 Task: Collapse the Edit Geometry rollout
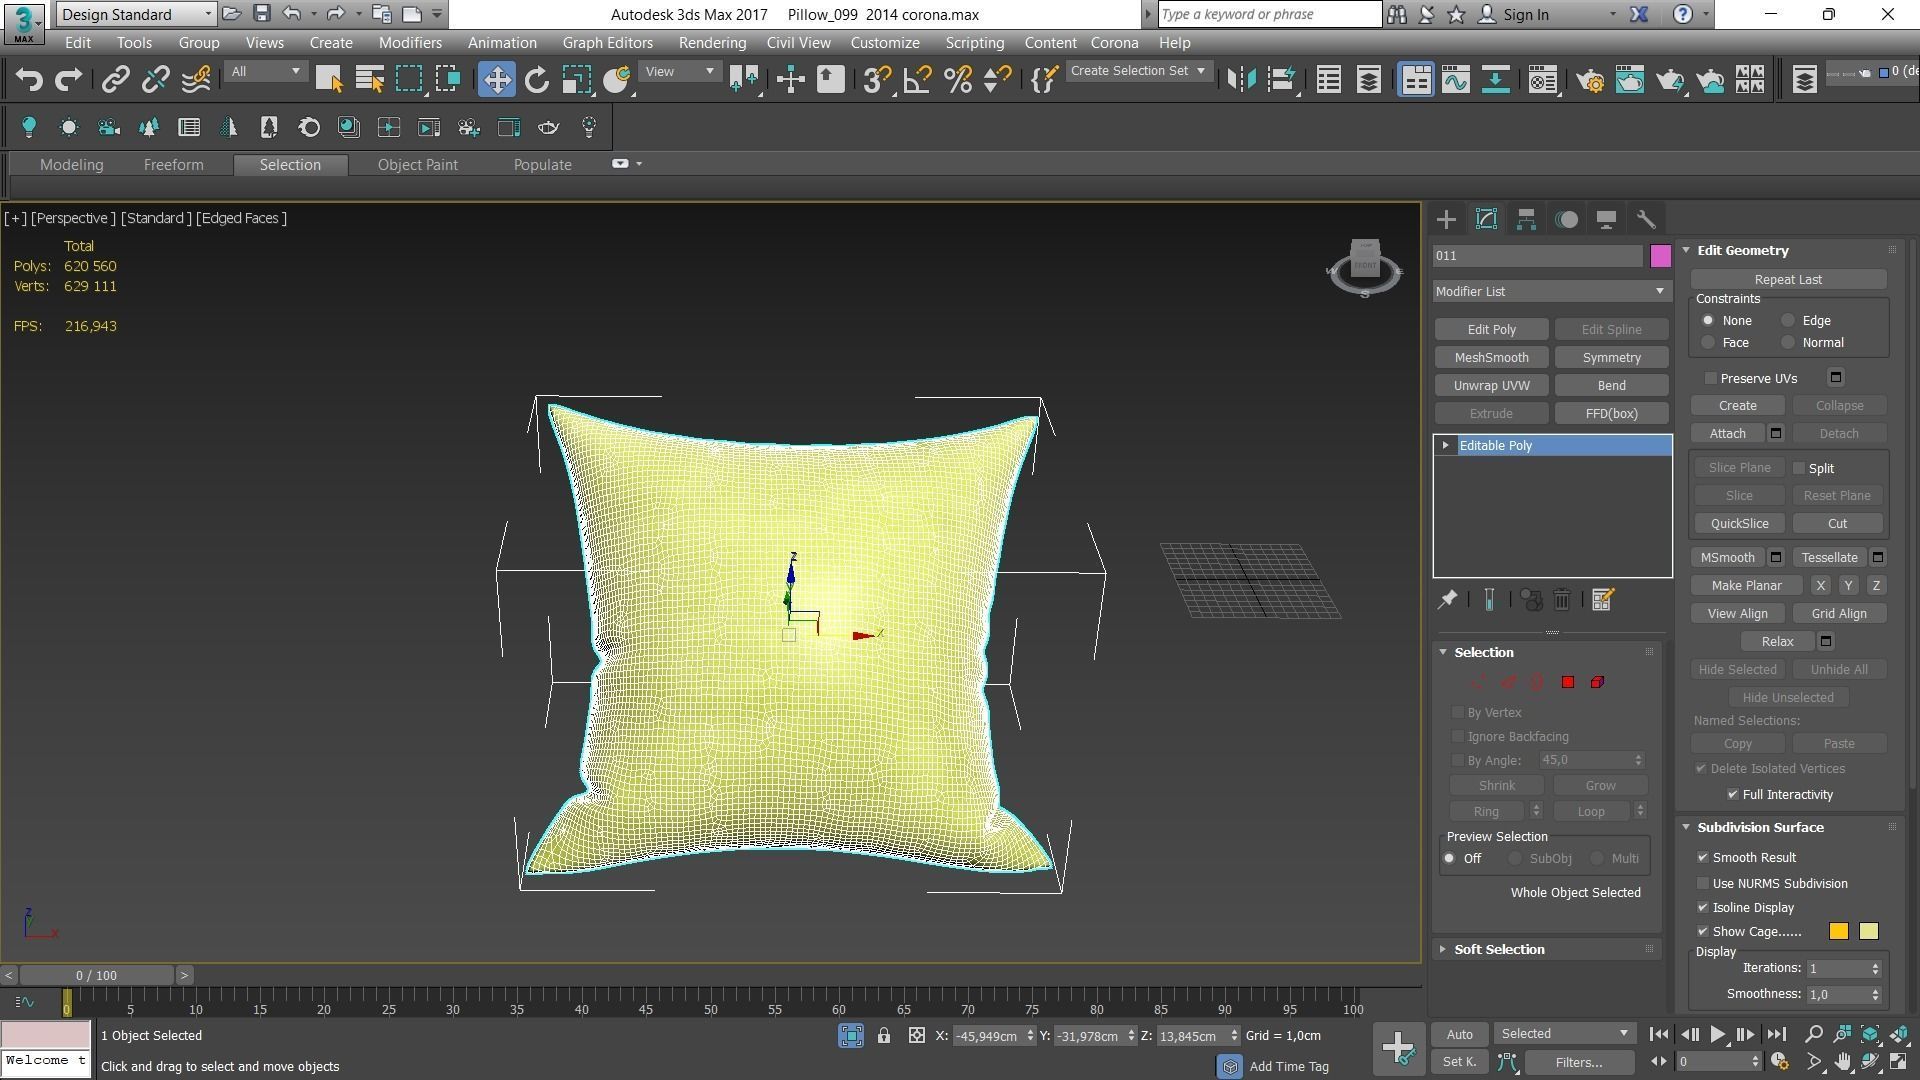[1742, 251]
